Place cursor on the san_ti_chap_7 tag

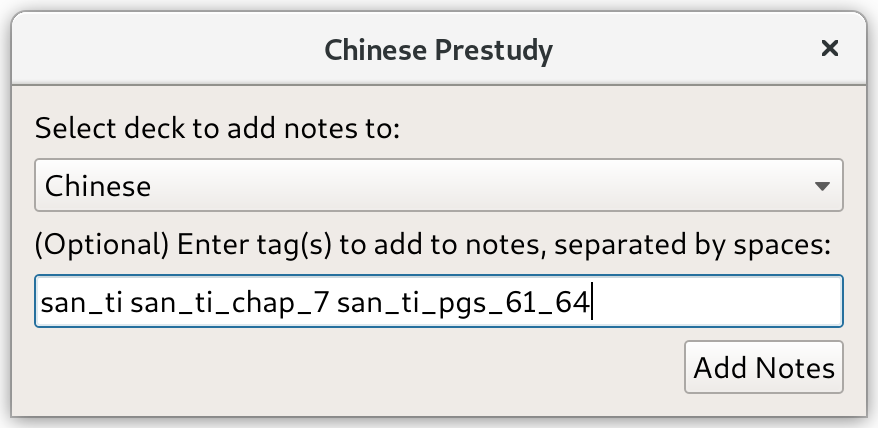pos(229,303)
